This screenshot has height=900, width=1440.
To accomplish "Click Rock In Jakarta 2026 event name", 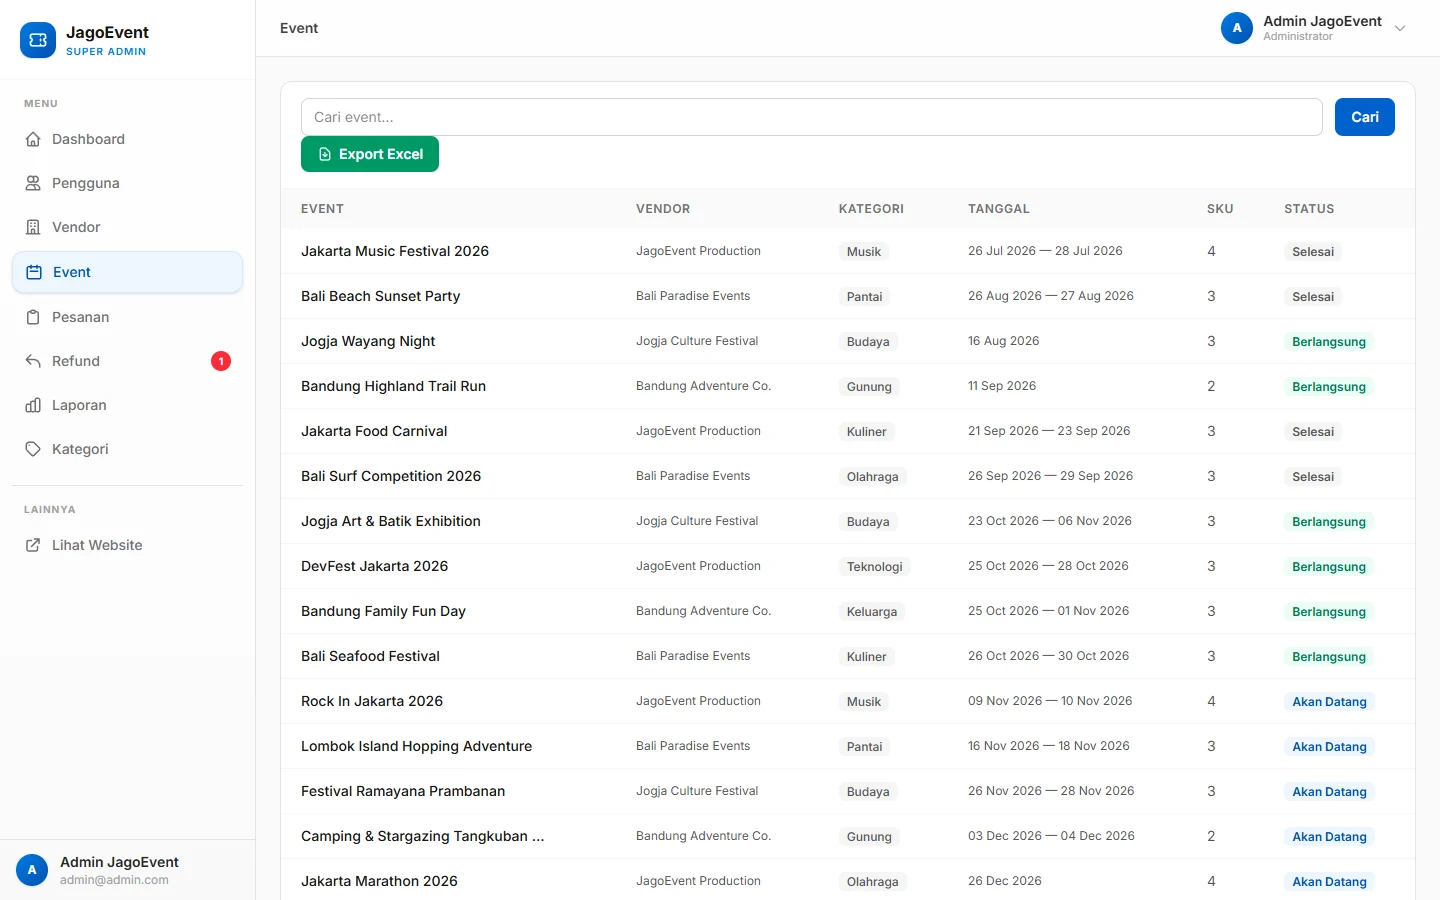I will [x=372, y=701].
